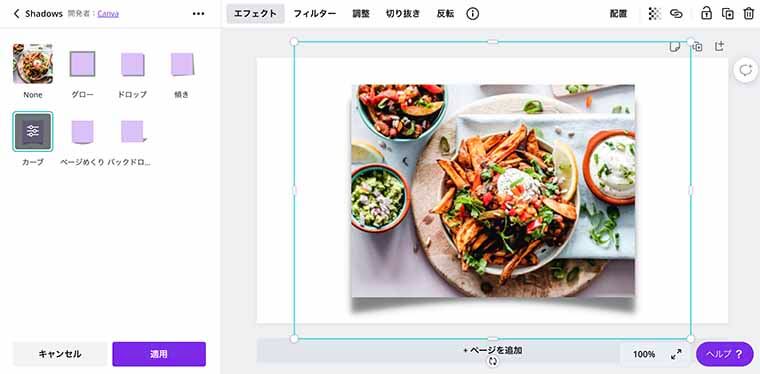Open the 100% zoom level control
The height and width of the screenshot is (374, 760).
644,354
